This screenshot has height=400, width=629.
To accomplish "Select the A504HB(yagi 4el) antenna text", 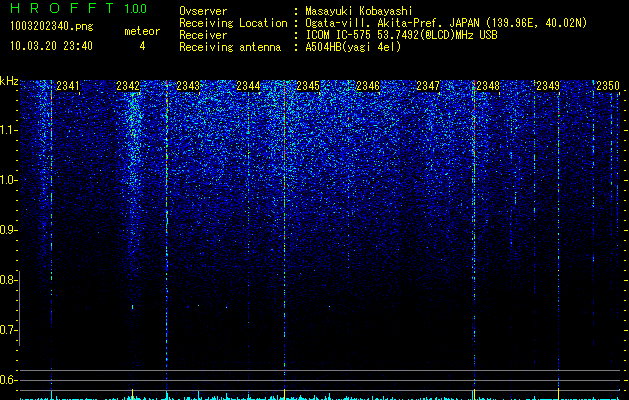I will tap(353, 47).
